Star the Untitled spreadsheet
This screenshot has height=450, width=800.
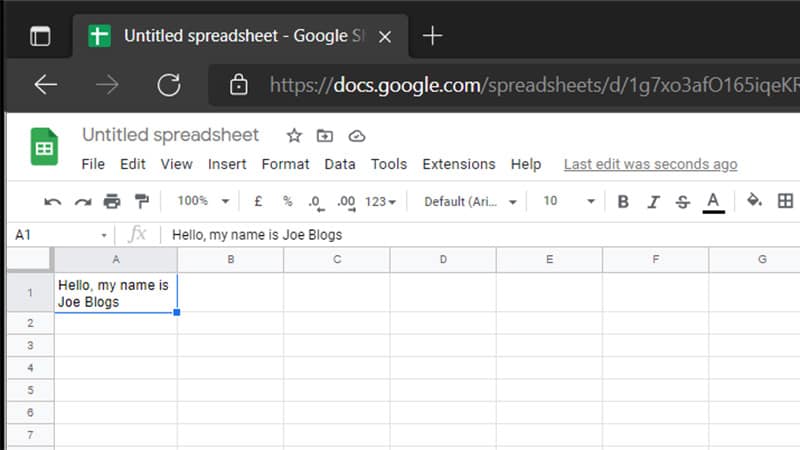[x=294, y=136]
